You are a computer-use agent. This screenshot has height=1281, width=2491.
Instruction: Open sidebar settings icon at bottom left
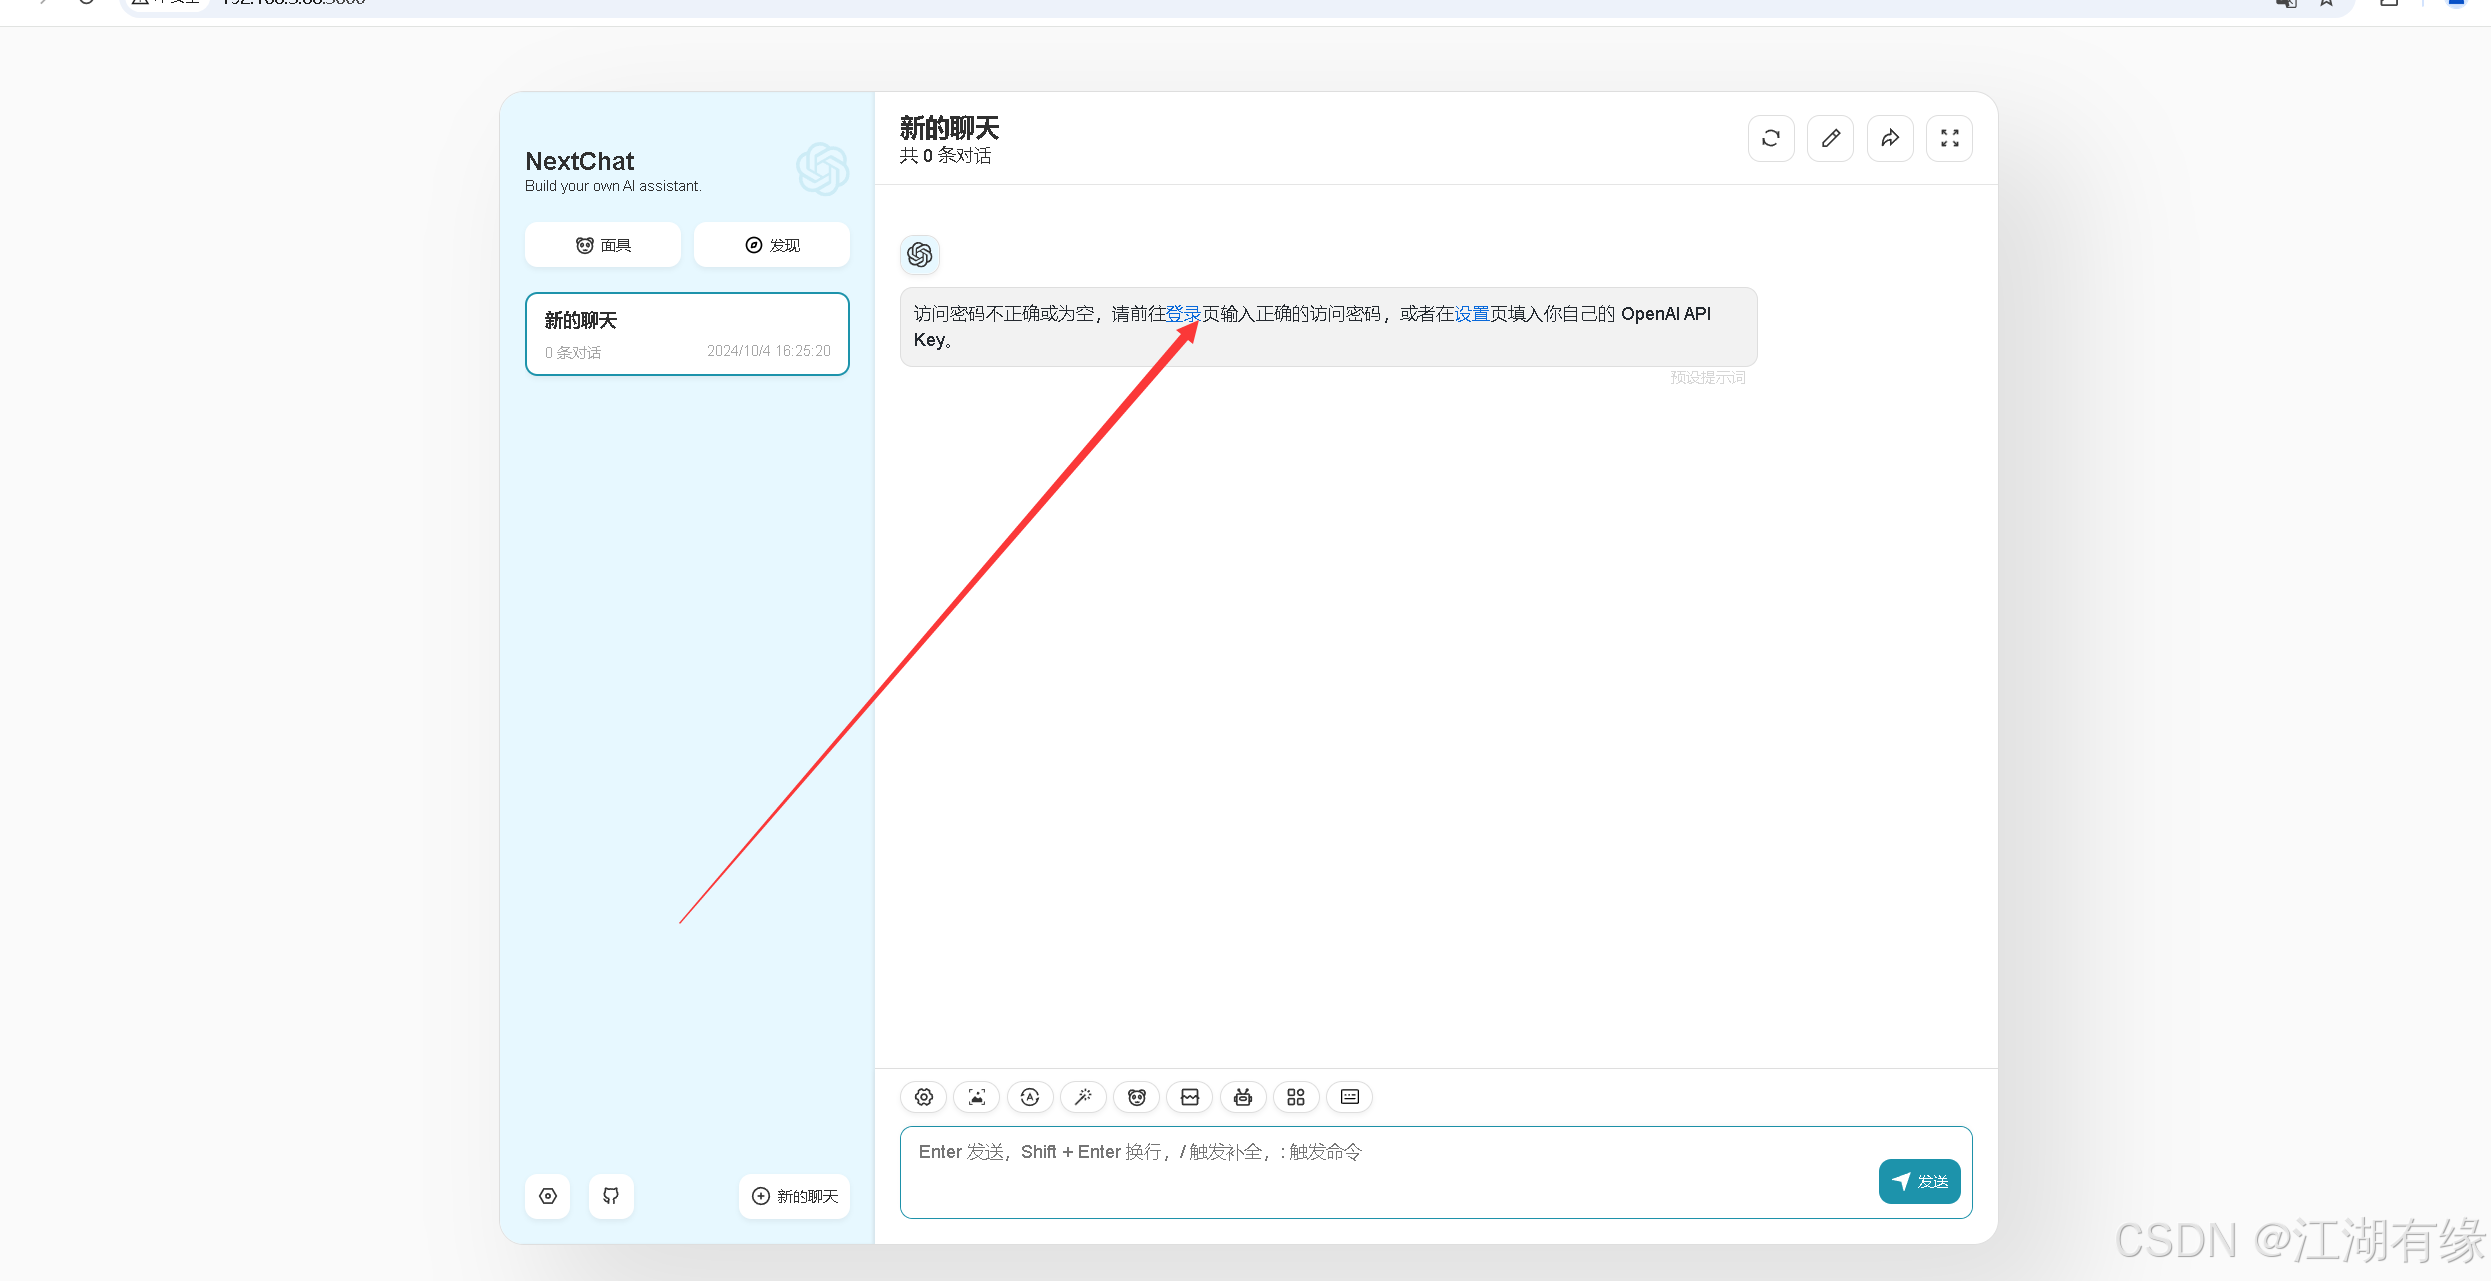click(548, 1196)
